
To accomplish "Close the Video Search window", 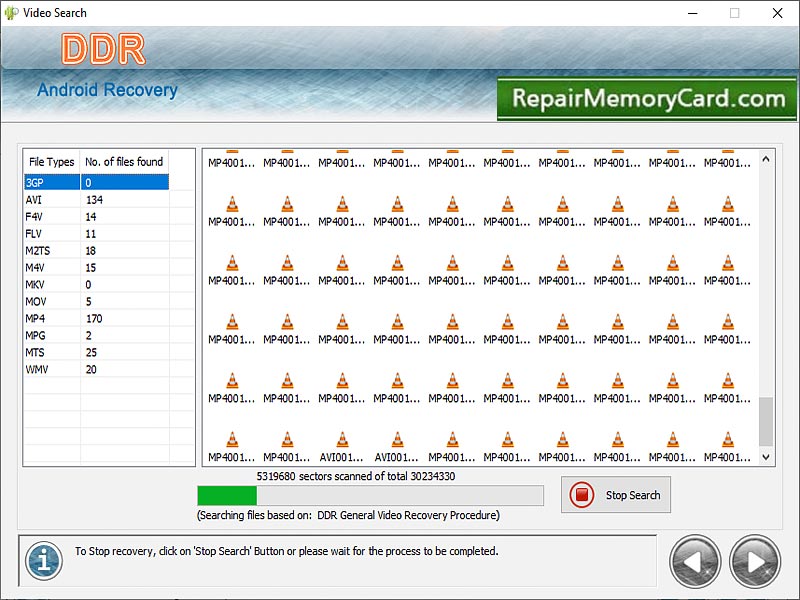I will (777, 13).
